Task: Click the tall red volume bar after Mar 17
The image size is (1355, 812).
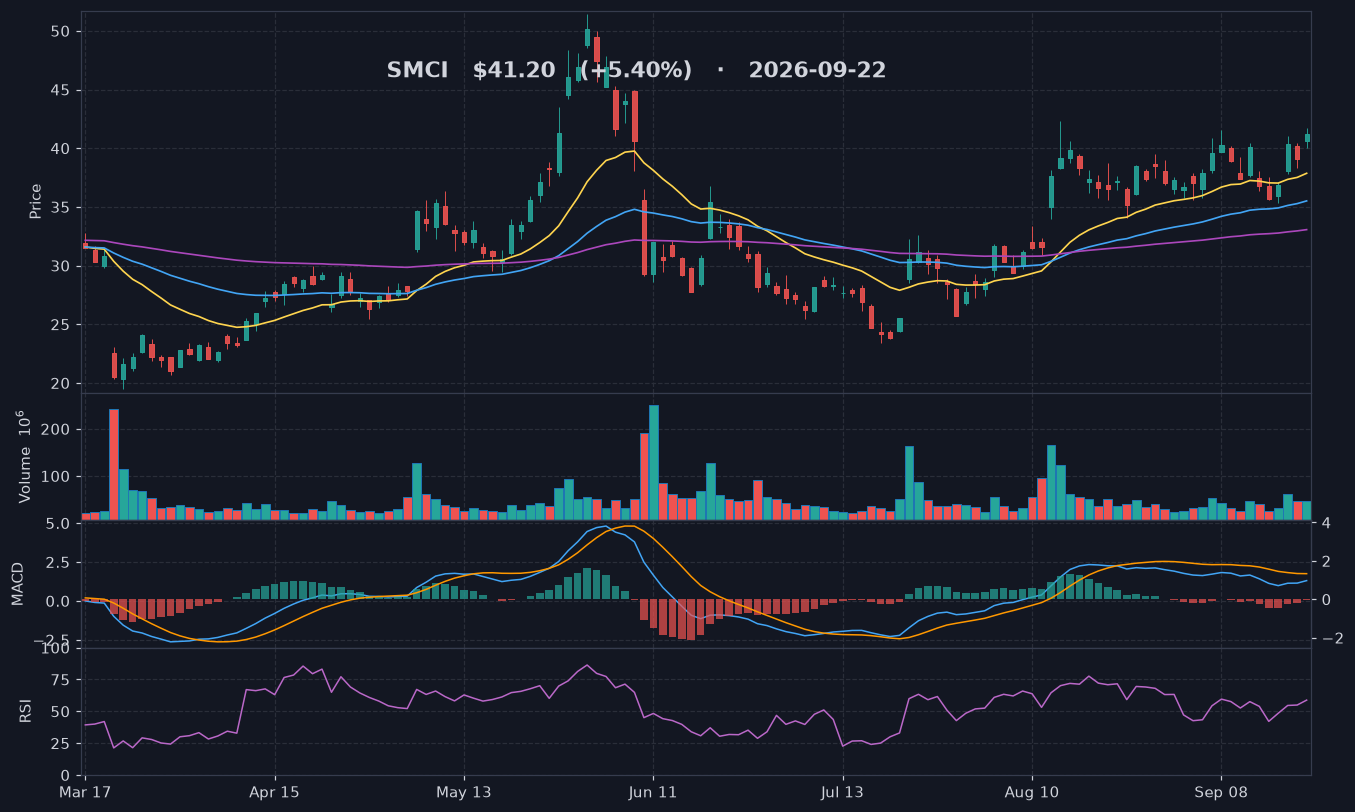Action: click(114, 464)
